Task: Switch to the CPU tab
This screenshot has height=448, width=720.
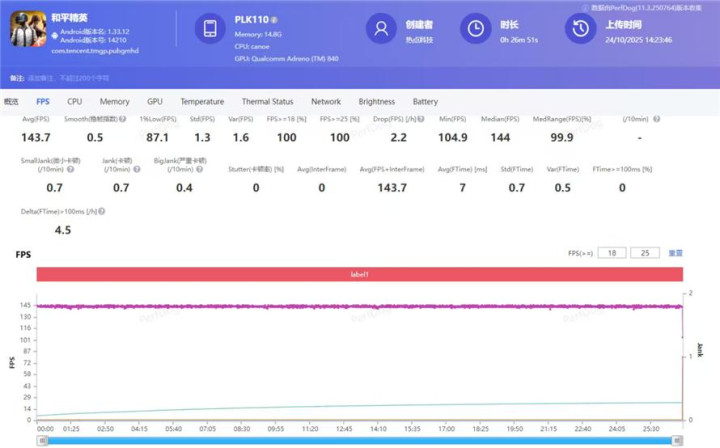Action: [74, 101]
